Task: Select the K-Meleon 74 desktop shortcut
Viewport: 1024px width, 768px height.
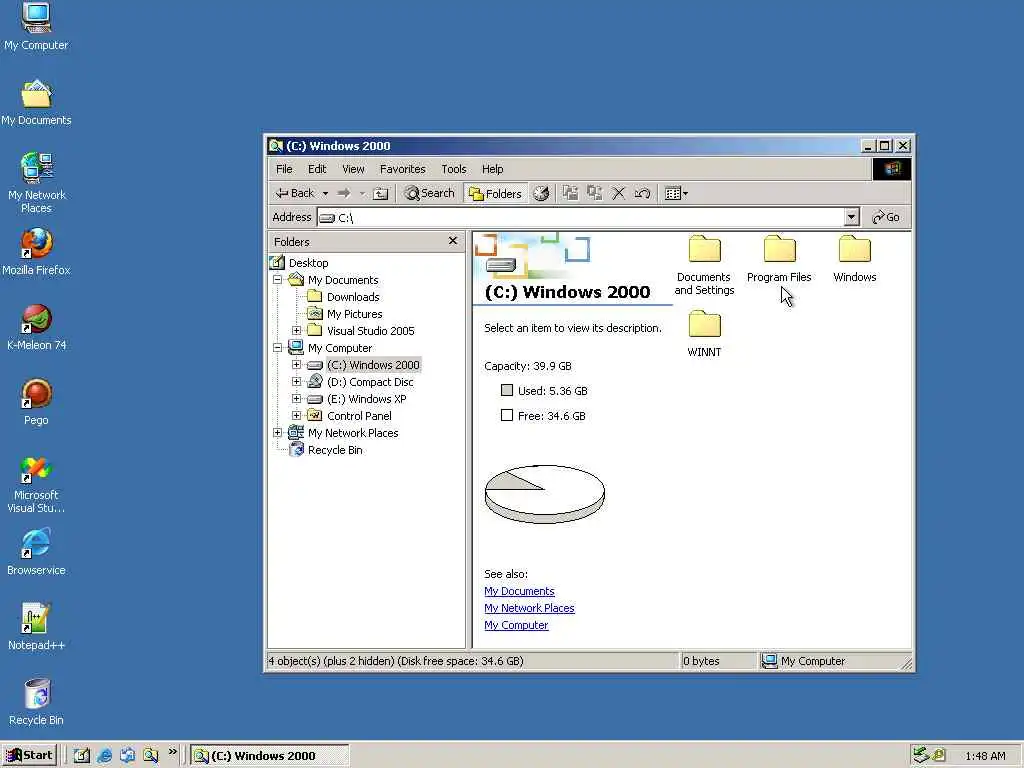Action: [36, 327]
